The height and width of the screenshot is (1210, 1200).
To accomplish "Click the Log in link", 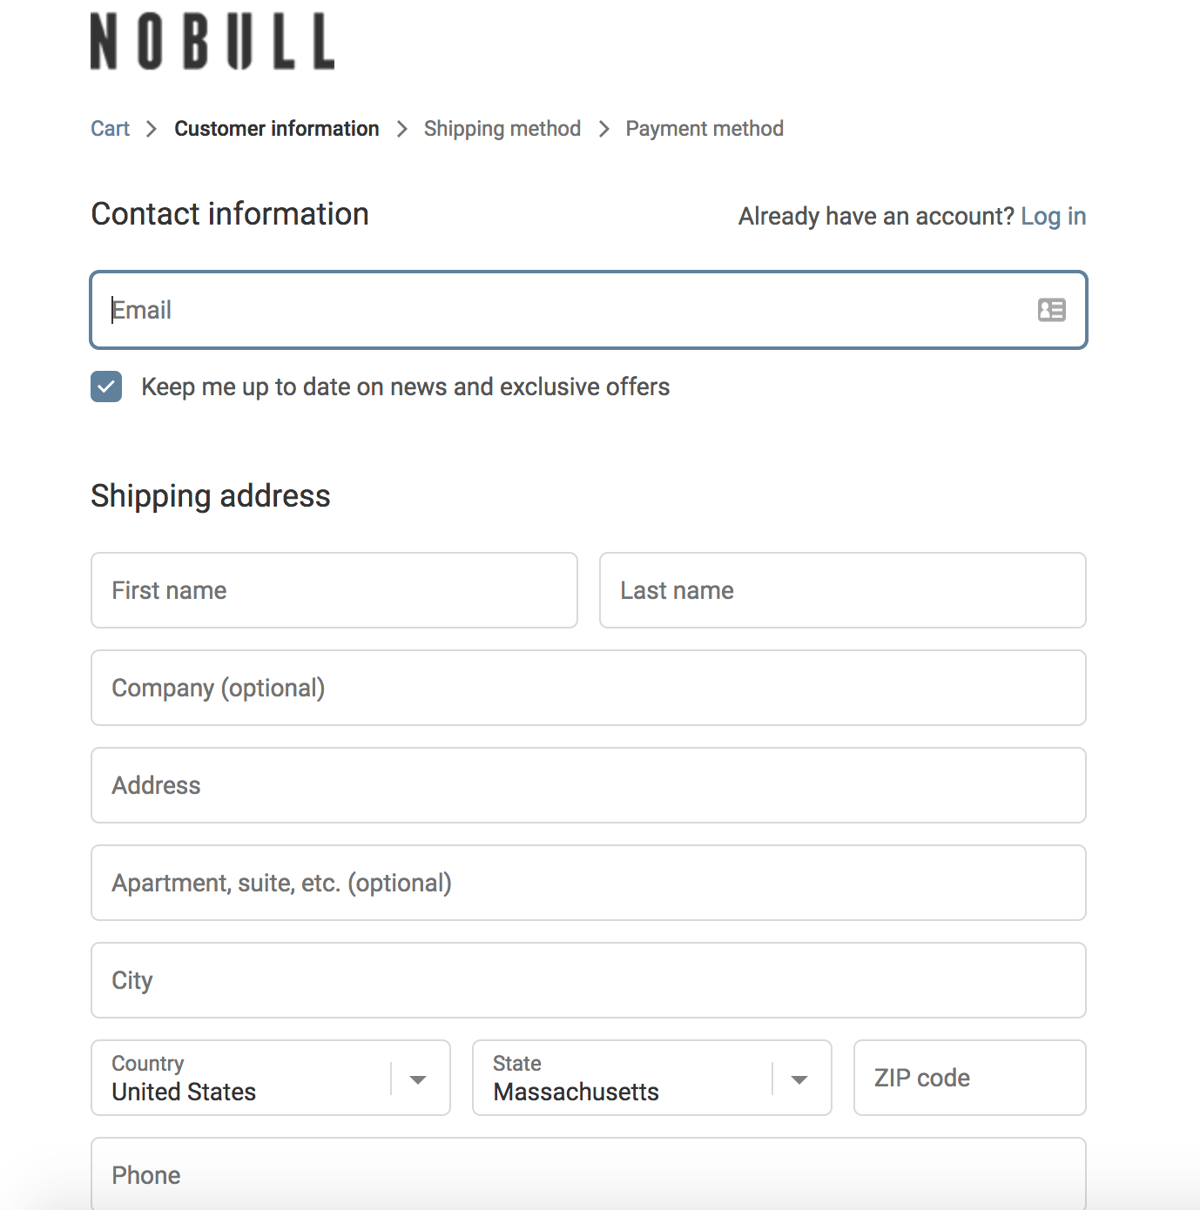I will pos(1053,216).
